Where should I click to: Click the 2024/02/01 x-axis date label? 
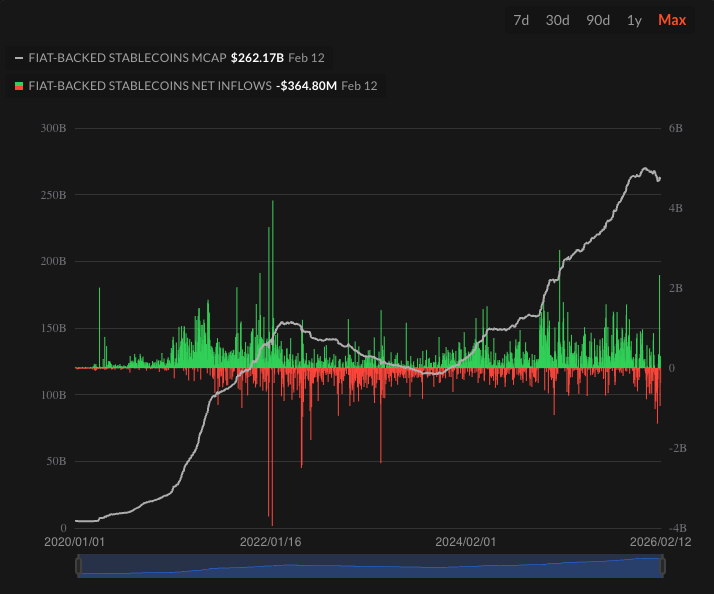[x=466, y=541]
